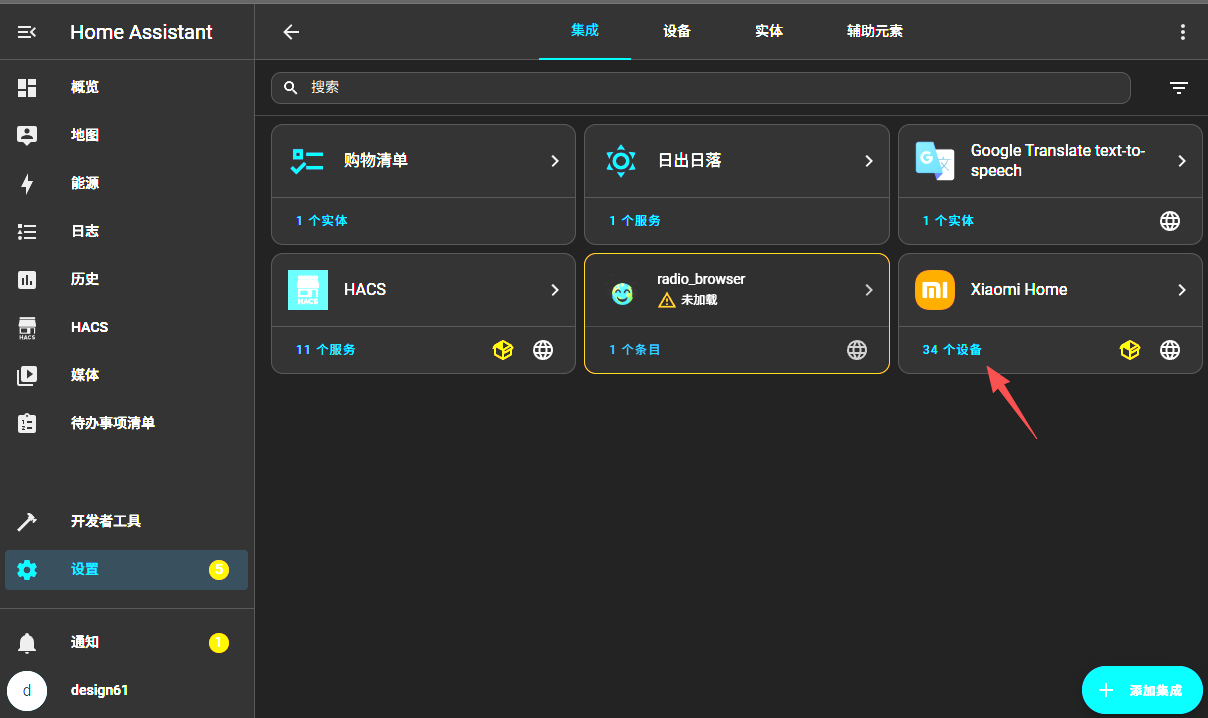
Task: Open the 能源 (Energy) panel
Action: tap(84, 183)
